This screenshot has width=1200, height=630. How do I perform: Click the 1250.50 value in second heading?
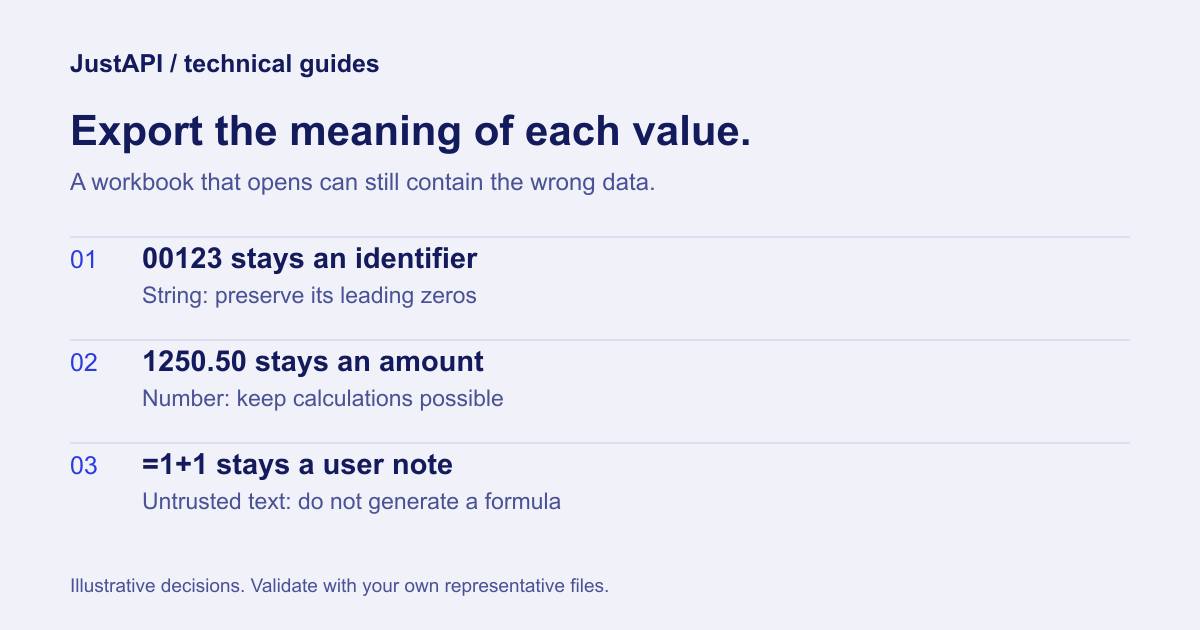click(x=195, y=361)
